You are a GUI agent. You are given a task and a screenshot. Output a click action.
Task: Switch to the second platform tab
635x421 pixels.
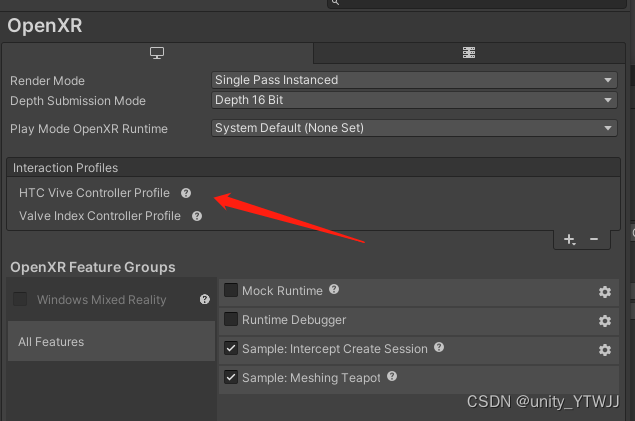pyautogui.click(x=468, y=53)
